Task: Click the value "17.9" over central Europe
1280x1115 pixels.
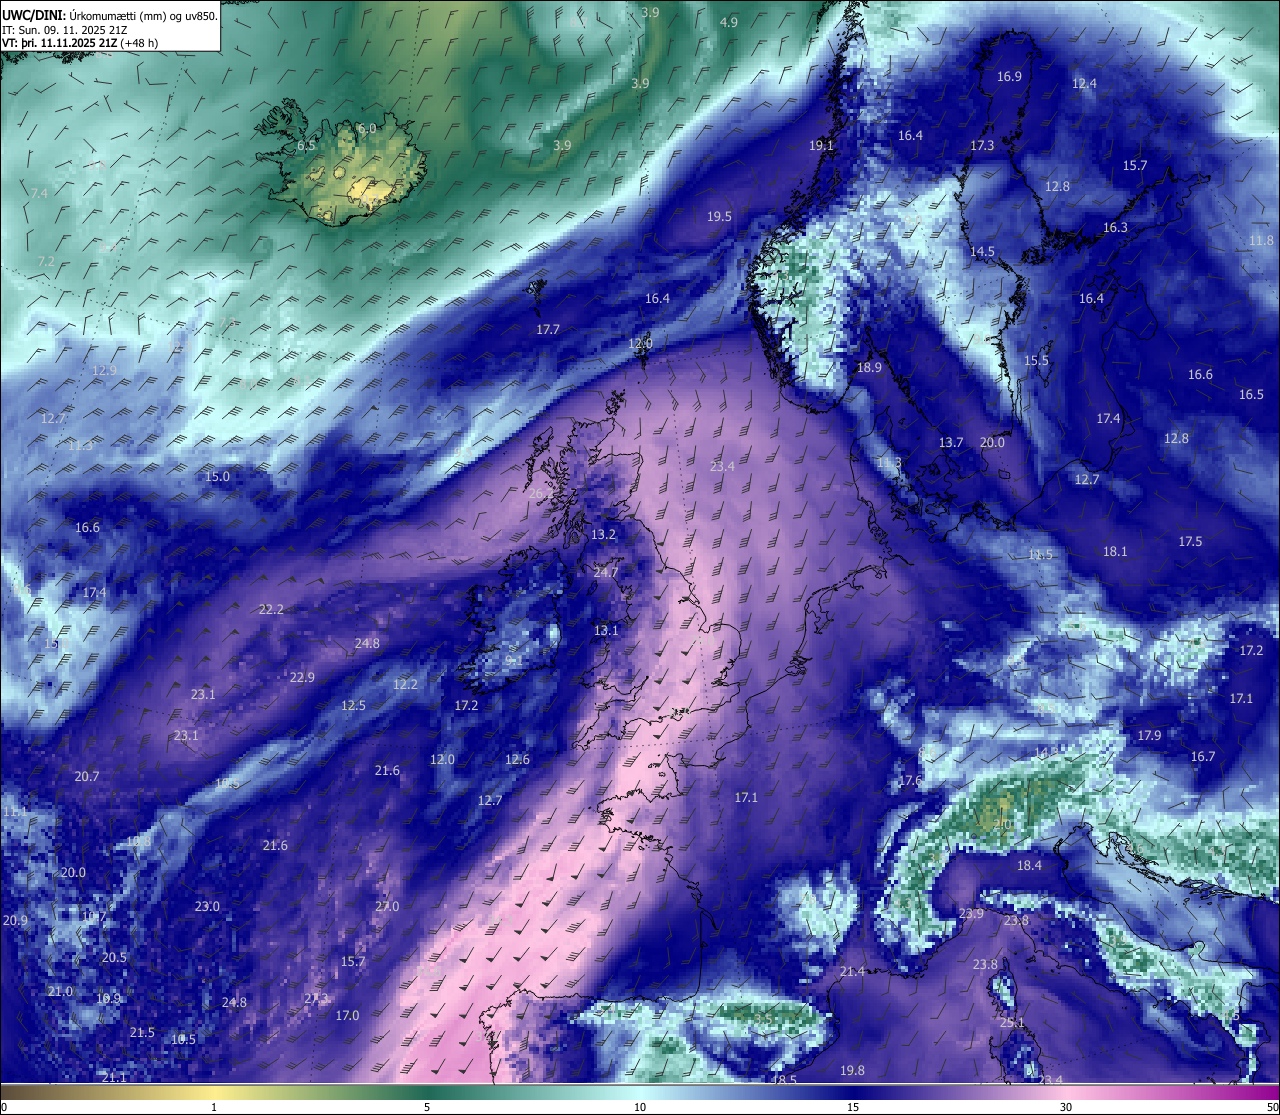Action: tap(1149, 736)
